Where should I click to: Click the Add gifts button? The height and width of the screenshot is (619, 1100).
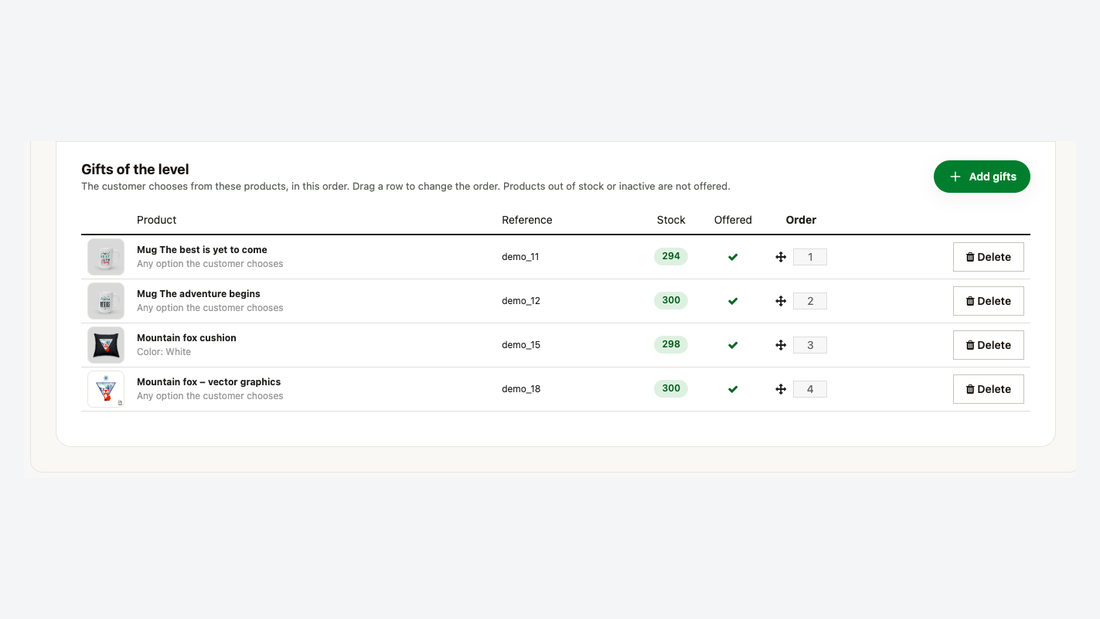981,176
